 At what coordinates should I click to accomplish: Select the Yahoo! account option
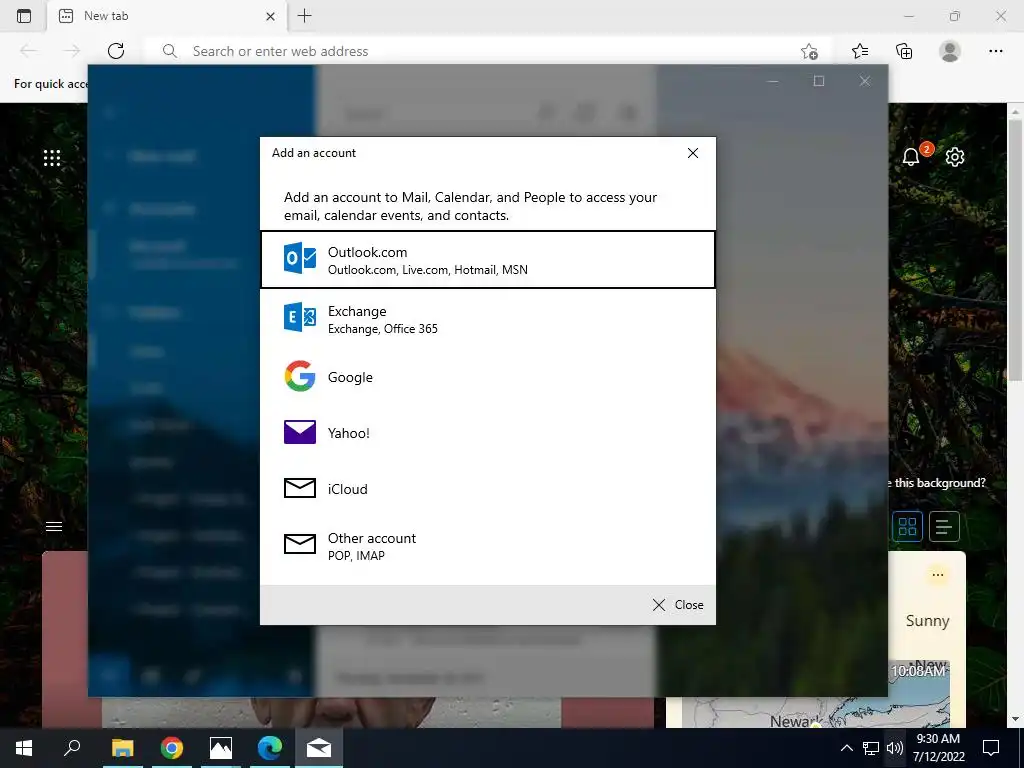point(488,432)
